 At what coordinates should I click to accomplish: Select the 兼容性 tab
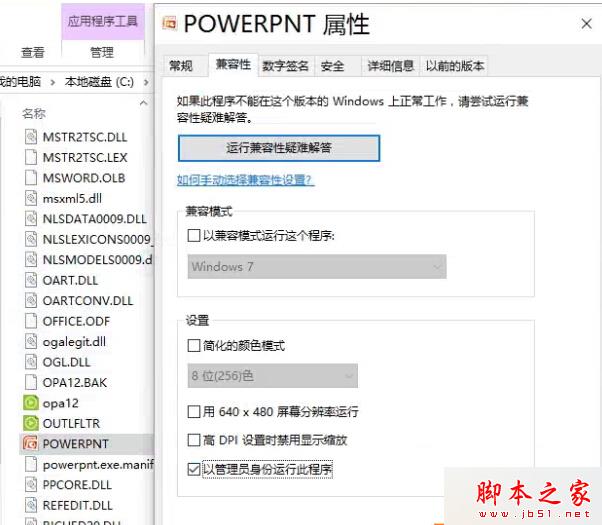(233, 65)
